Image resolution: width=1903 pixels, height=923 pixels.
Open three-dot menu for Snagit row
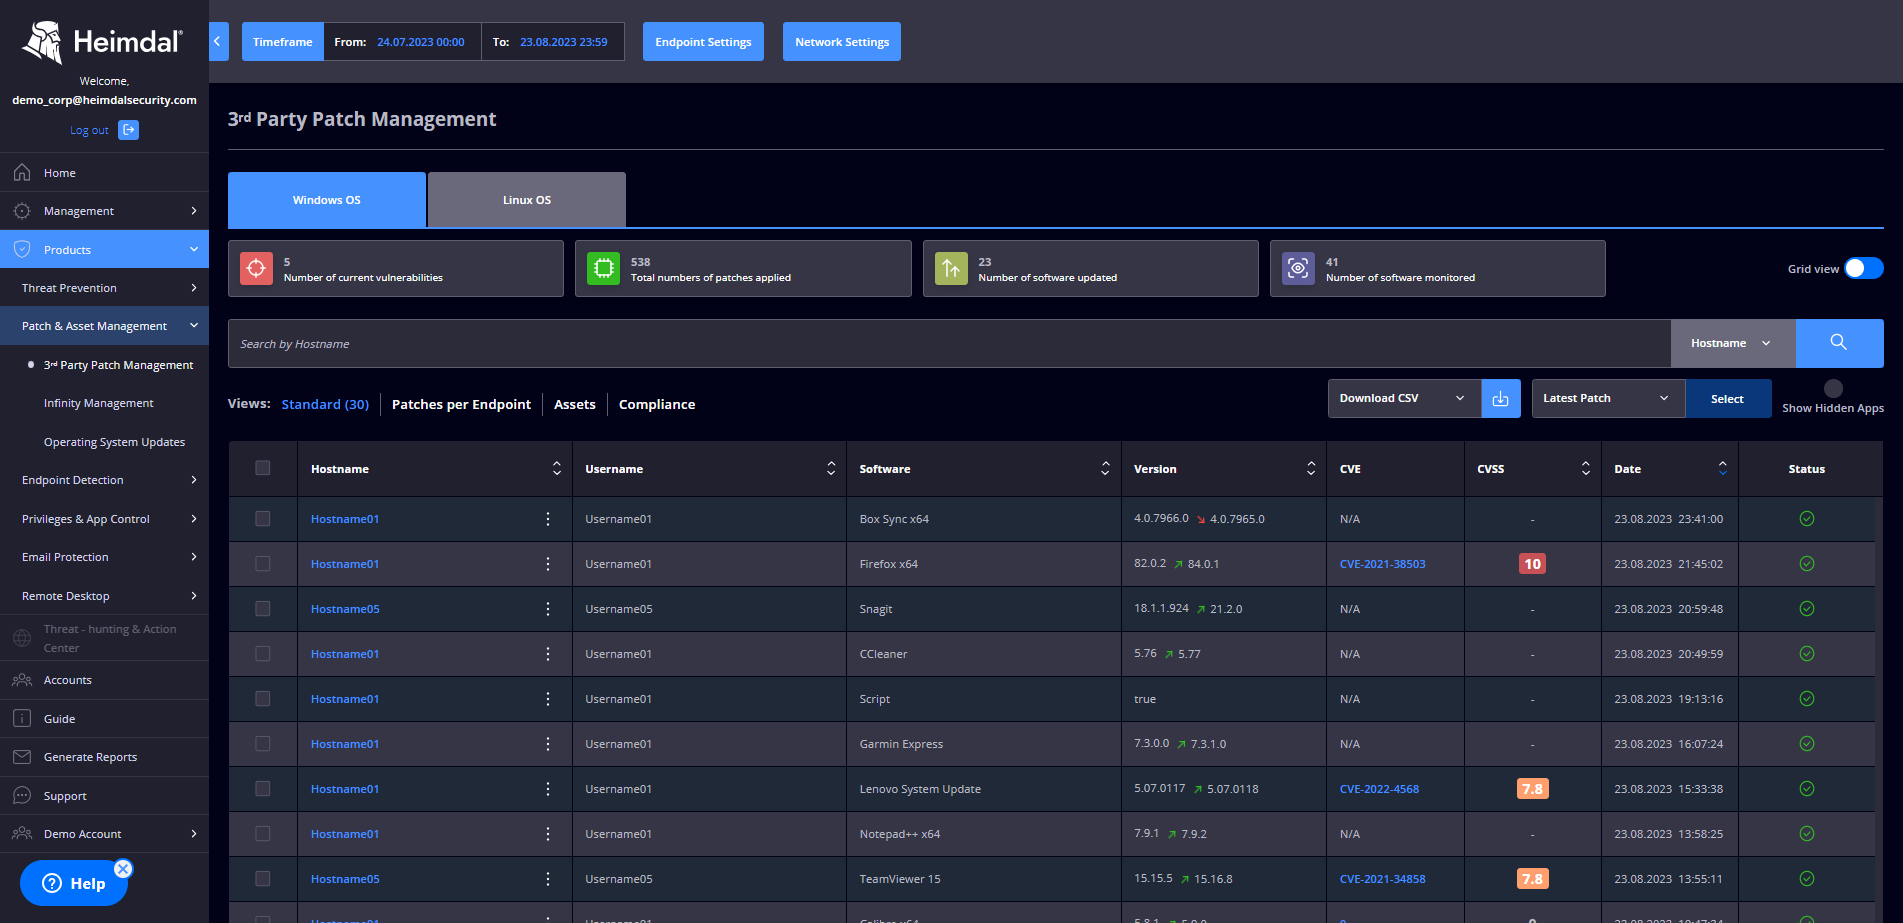[x=548, y=609]
